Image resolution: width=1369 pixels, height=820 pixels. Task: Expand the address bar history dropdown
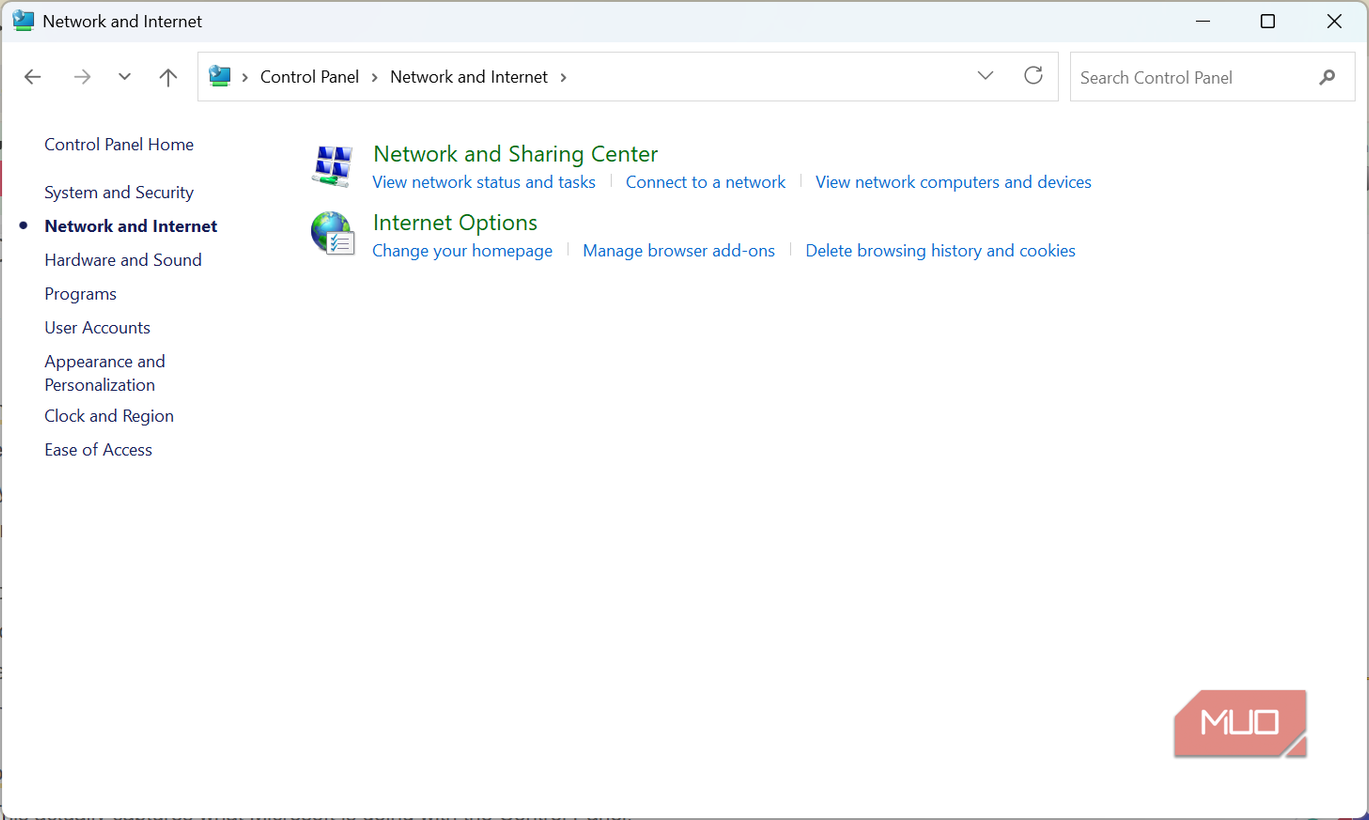coord(985,76)
